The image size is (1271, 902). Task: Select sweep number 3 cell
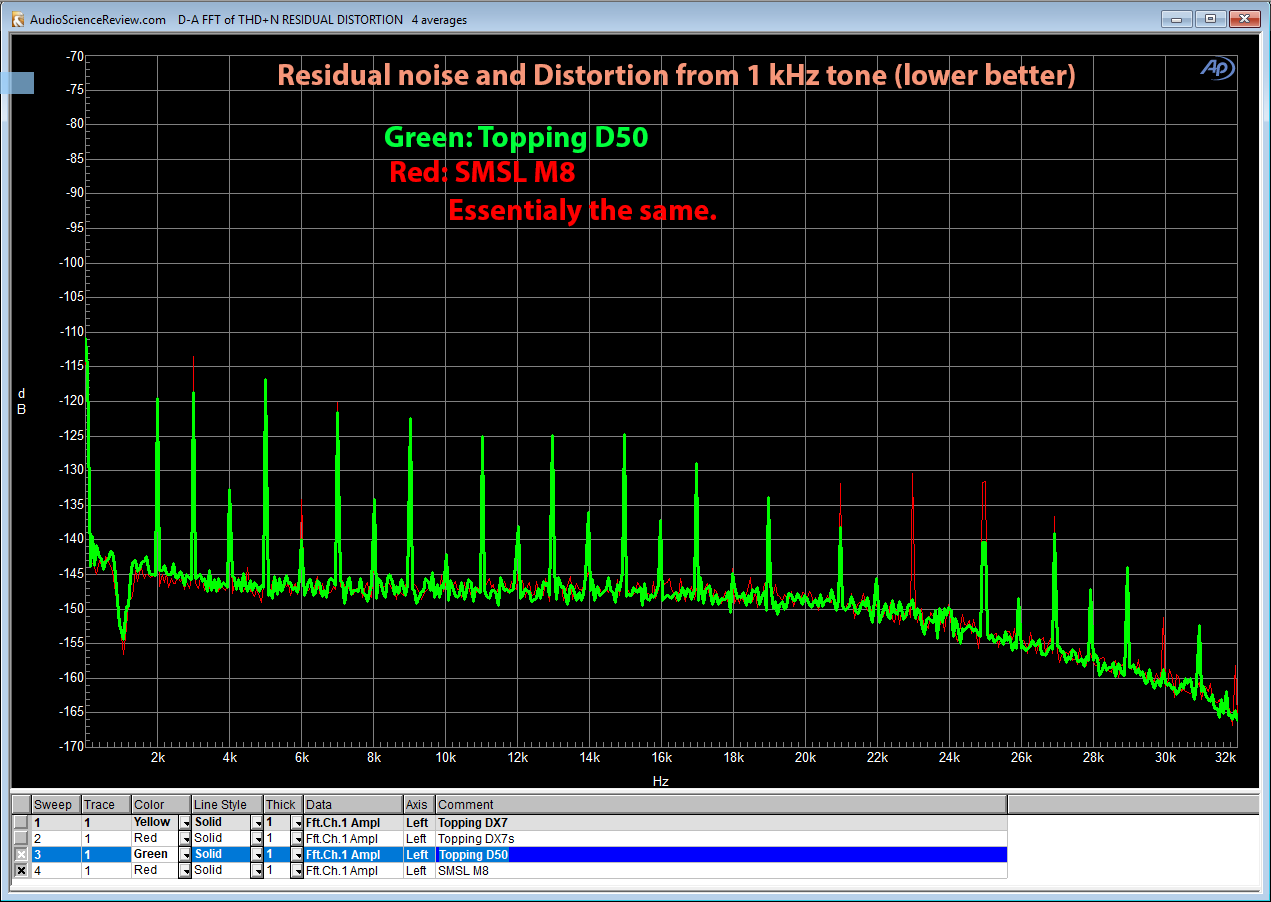click(55, 854)
